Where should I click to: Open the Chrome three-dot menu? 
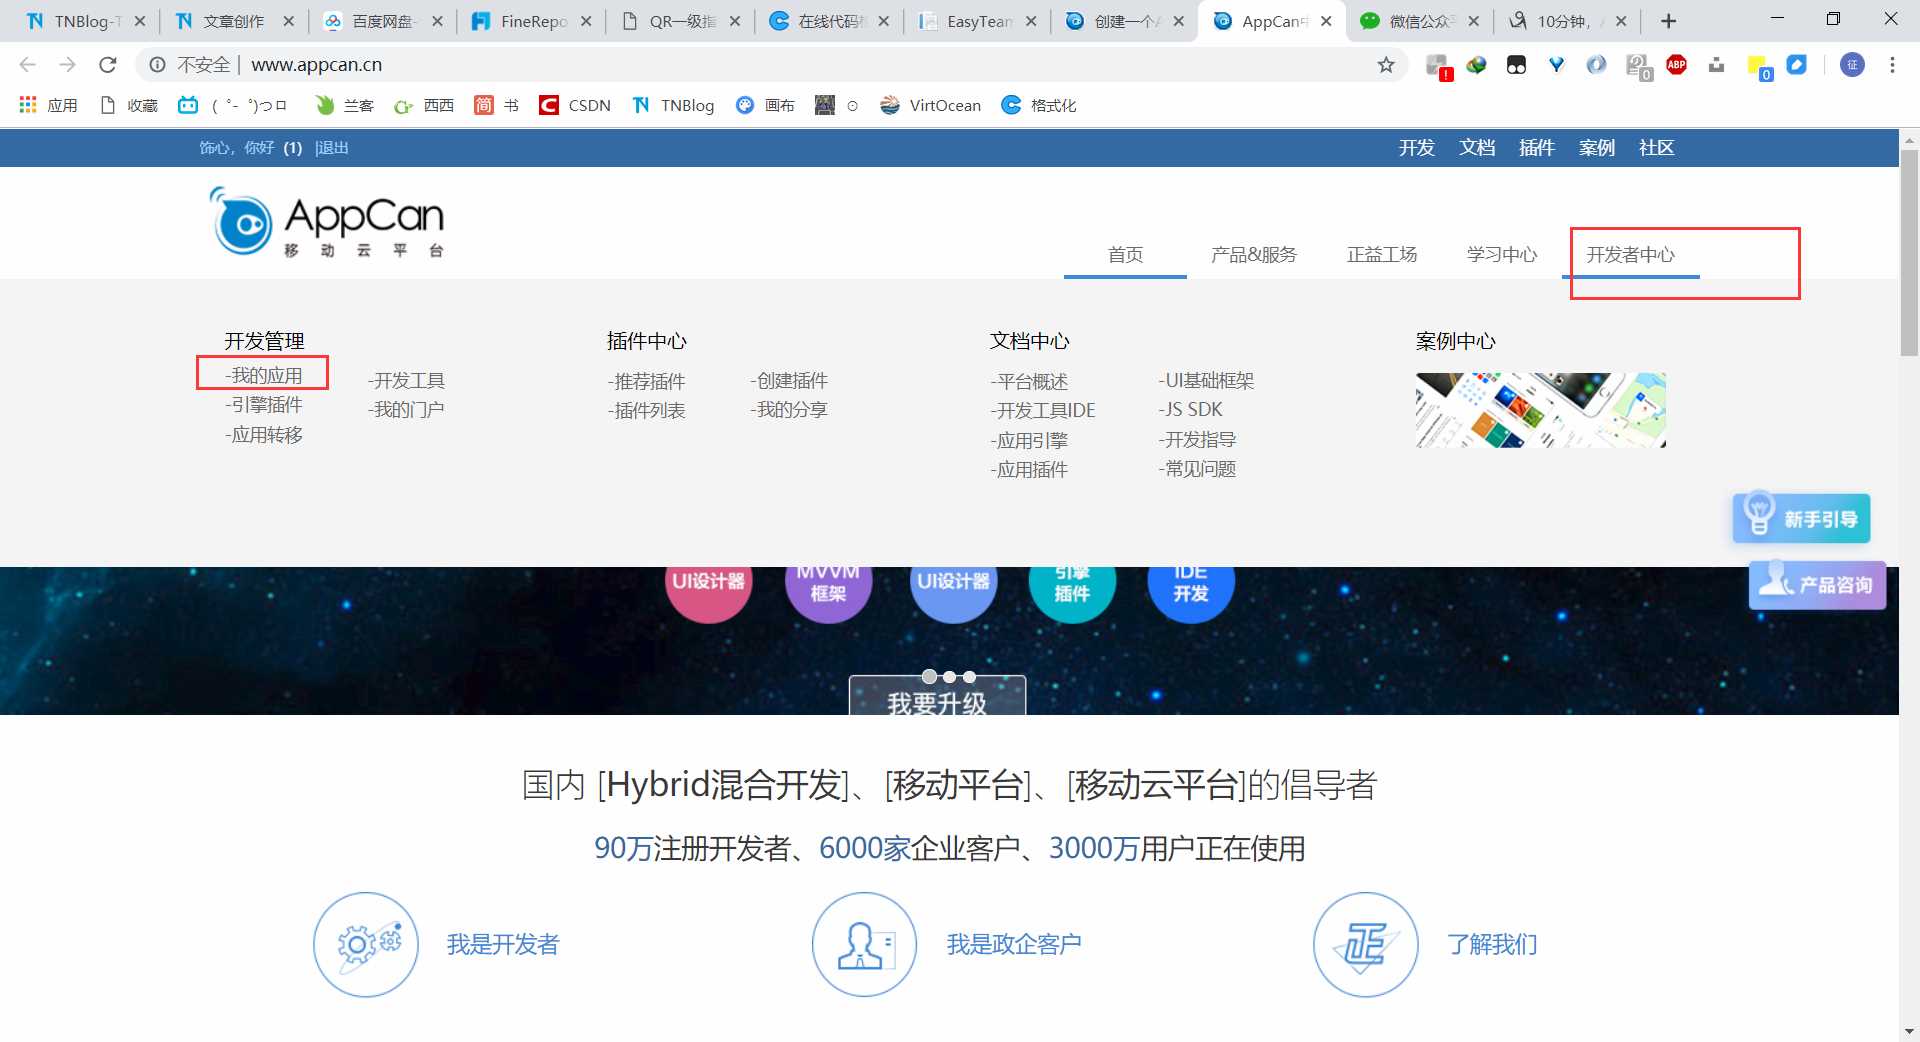[x=1892, y=64]
